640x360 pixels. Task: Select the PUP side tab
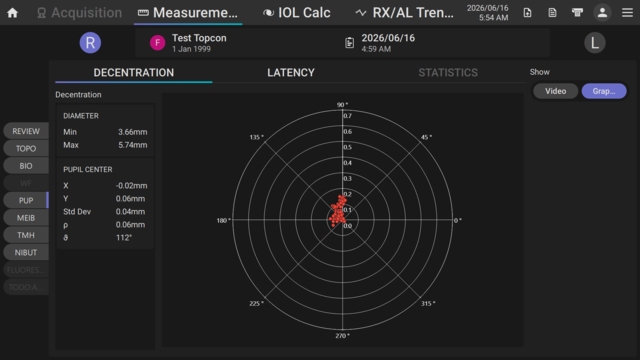(26, 200)
